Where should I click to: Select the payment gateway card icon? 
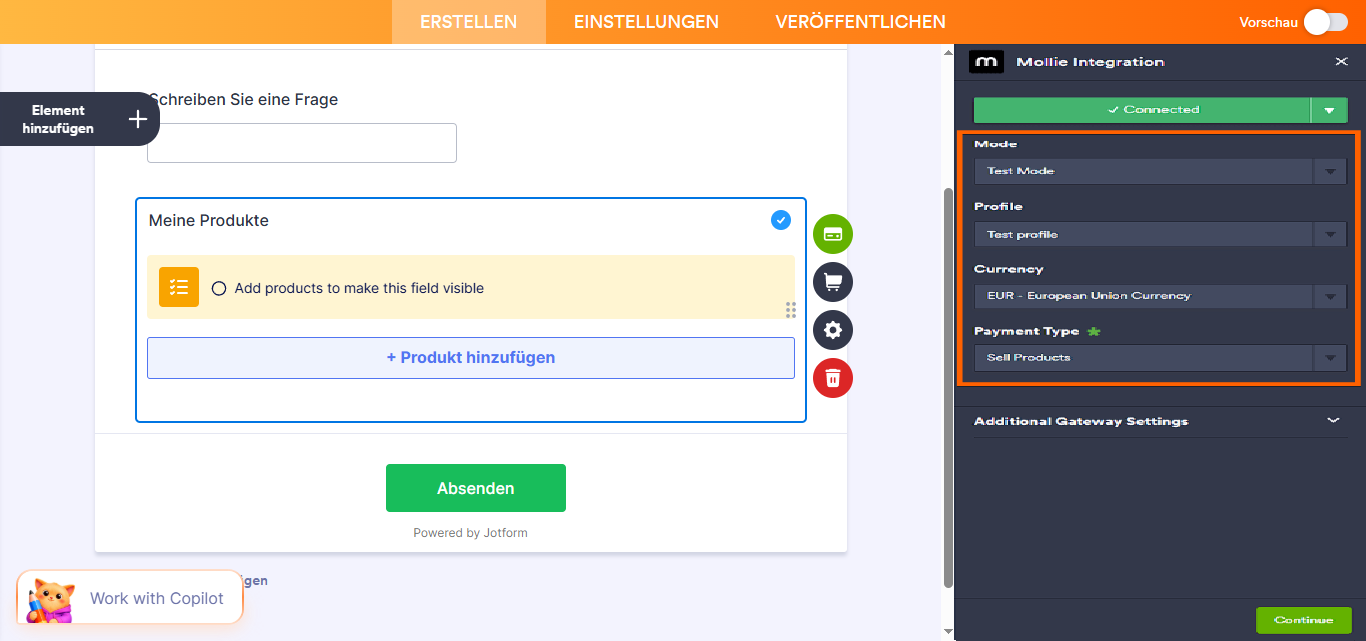833,234
